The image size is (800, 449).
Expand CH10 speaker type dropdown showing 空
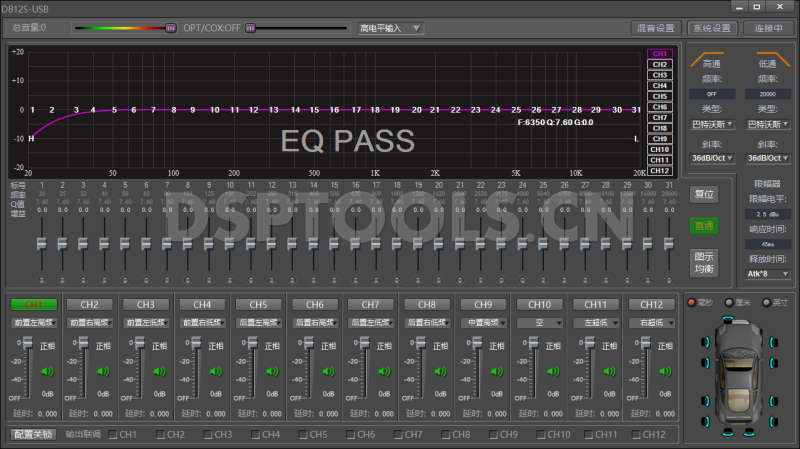(x=539, y=323)
